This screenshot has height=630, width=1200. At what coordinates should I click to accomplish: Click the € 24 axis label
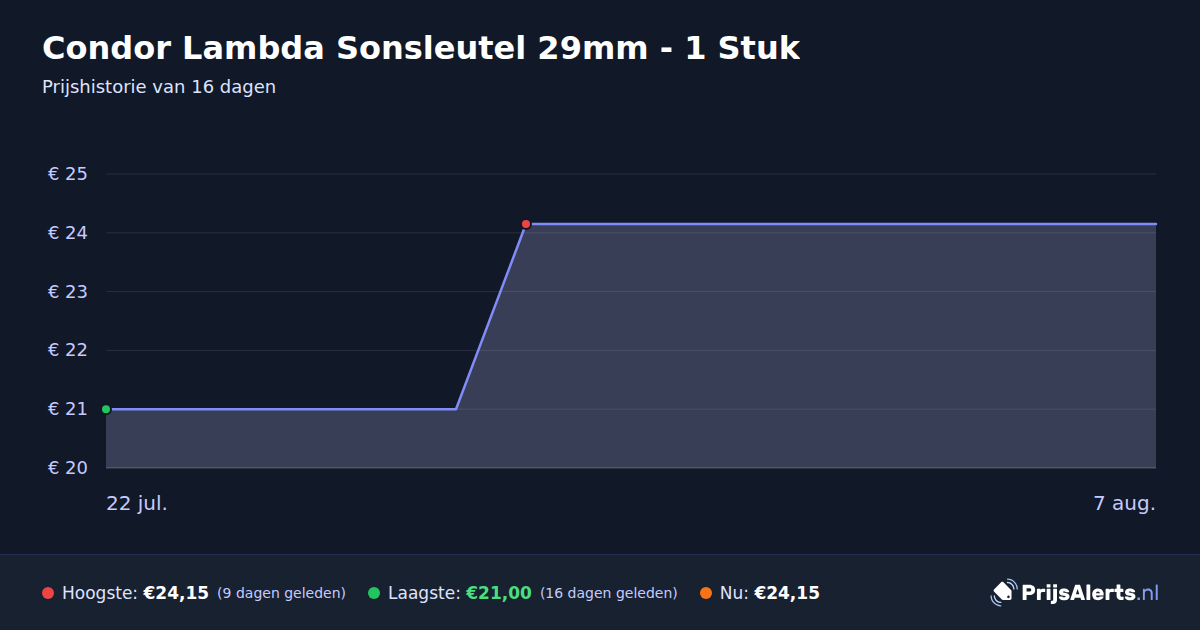pyautogui.click(x=68, y=233)
